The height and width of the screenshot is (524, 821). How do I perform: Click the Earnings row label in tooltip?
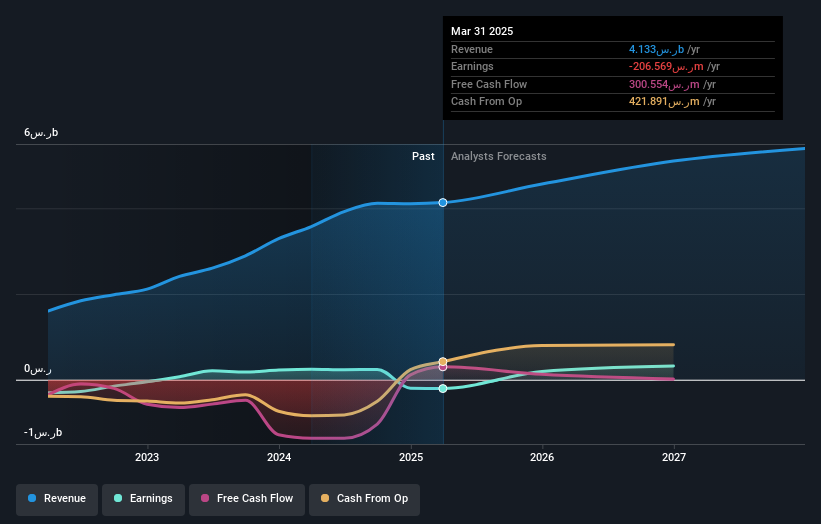coord(472,66)
